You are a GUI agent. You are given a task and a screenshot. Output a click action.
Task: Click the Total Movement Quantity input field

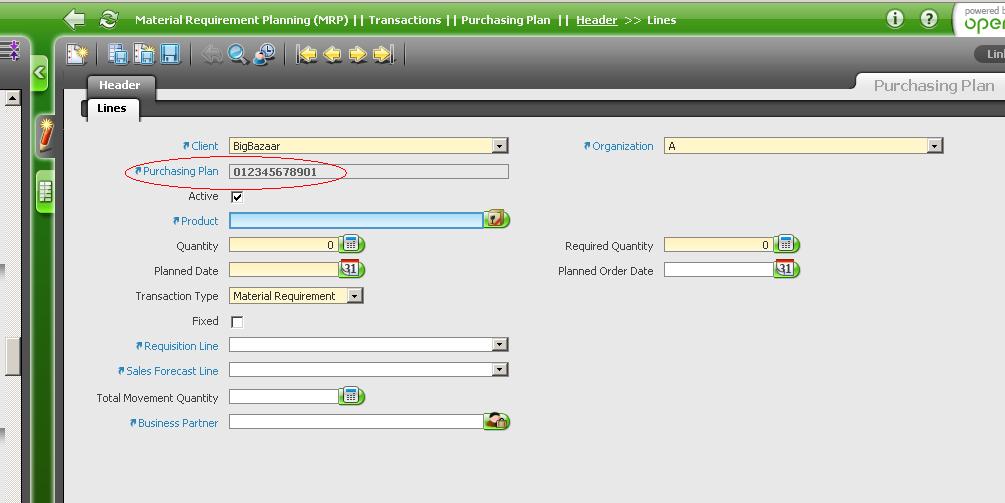(284, 397)
